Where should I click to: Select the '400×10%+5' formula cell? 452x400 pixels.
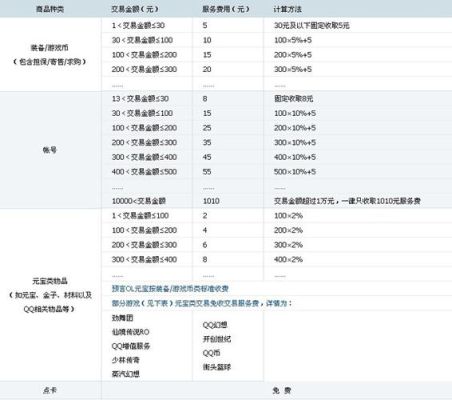(295, 157)
